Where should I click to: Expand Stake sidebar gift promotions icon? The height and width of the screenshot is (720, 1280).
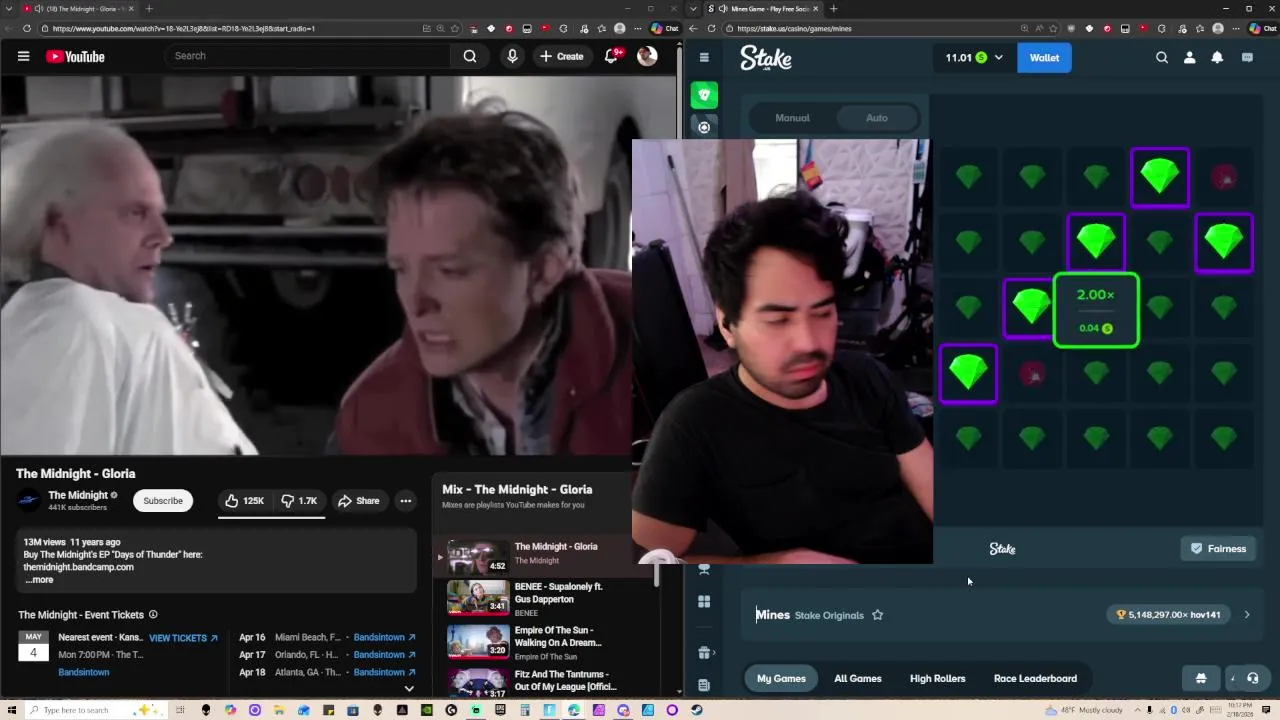pos(704,653)
